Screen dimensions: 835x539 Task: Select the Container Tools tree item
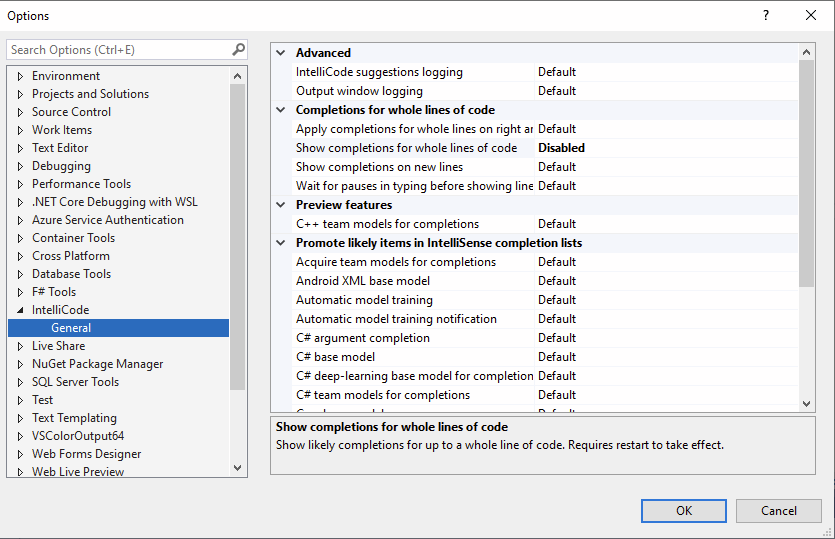pyautogui.click(x=73, y=238)
